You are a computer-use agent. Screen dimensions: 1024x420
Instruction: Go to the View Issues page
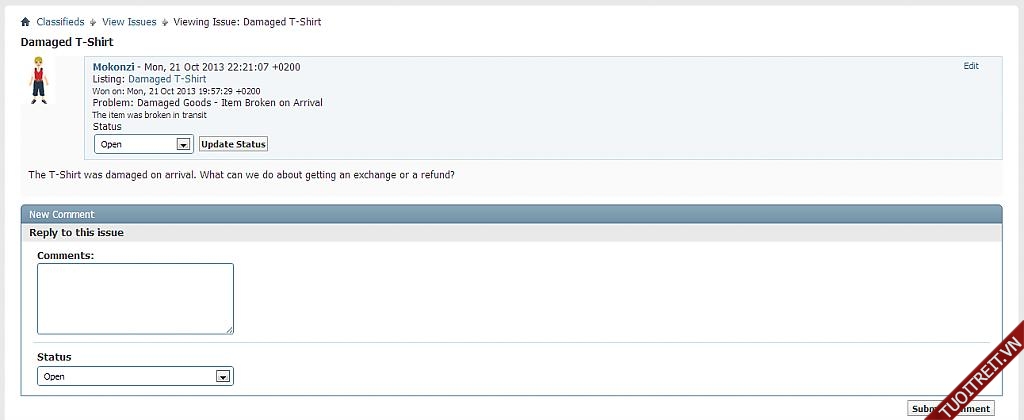tap(129, 22)
